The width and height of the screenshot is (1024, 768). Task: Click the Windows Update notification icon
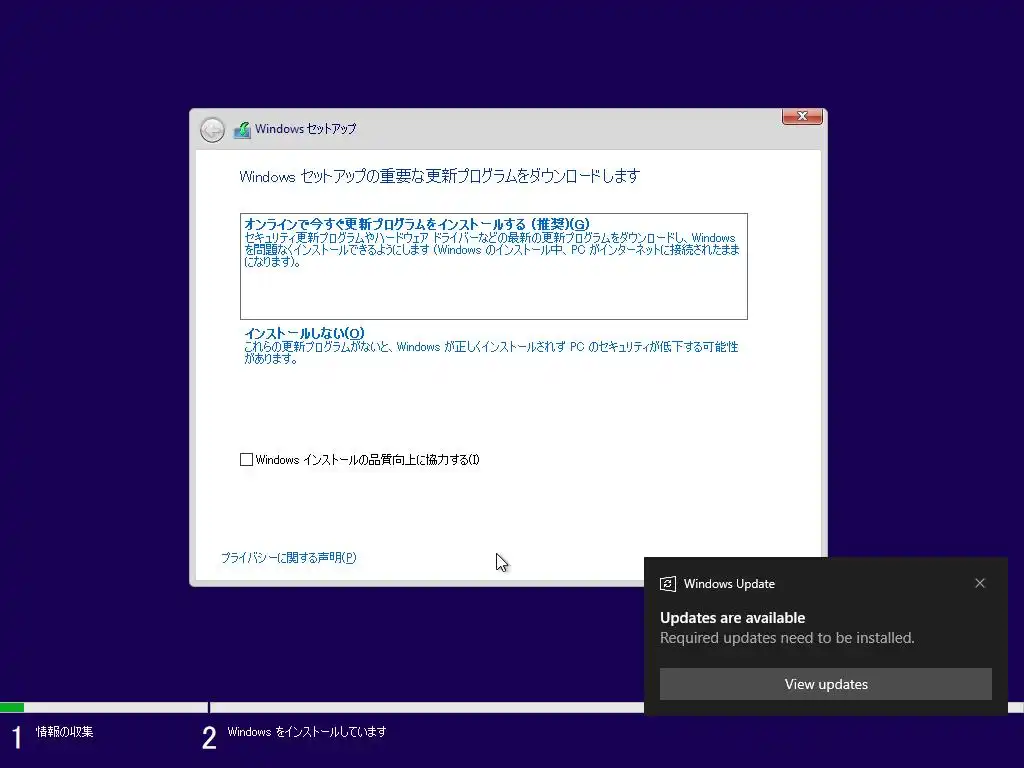point(667,584)
